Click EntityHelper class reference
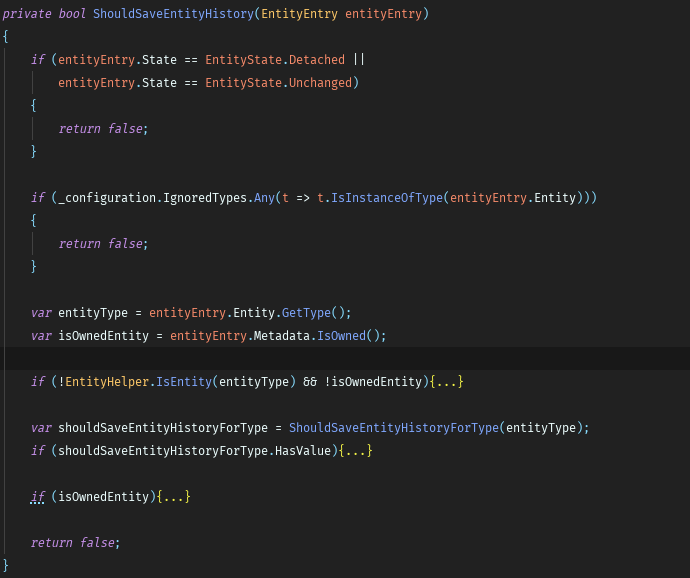This screenshot has height=578, width=690. (107, 382)
